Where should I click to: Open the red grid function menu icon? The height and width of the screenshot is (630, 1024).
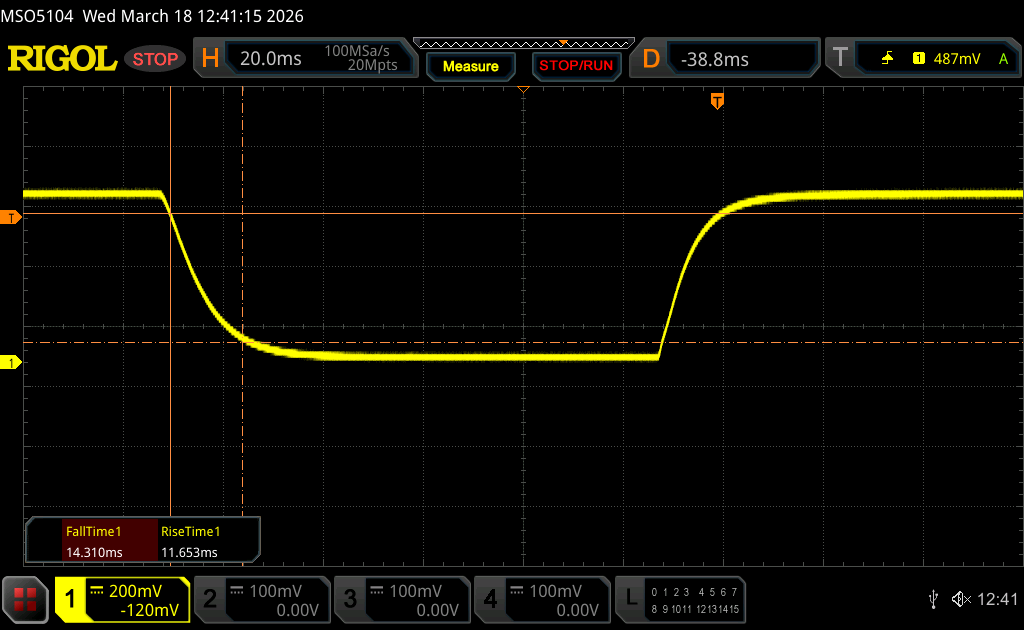25,599
